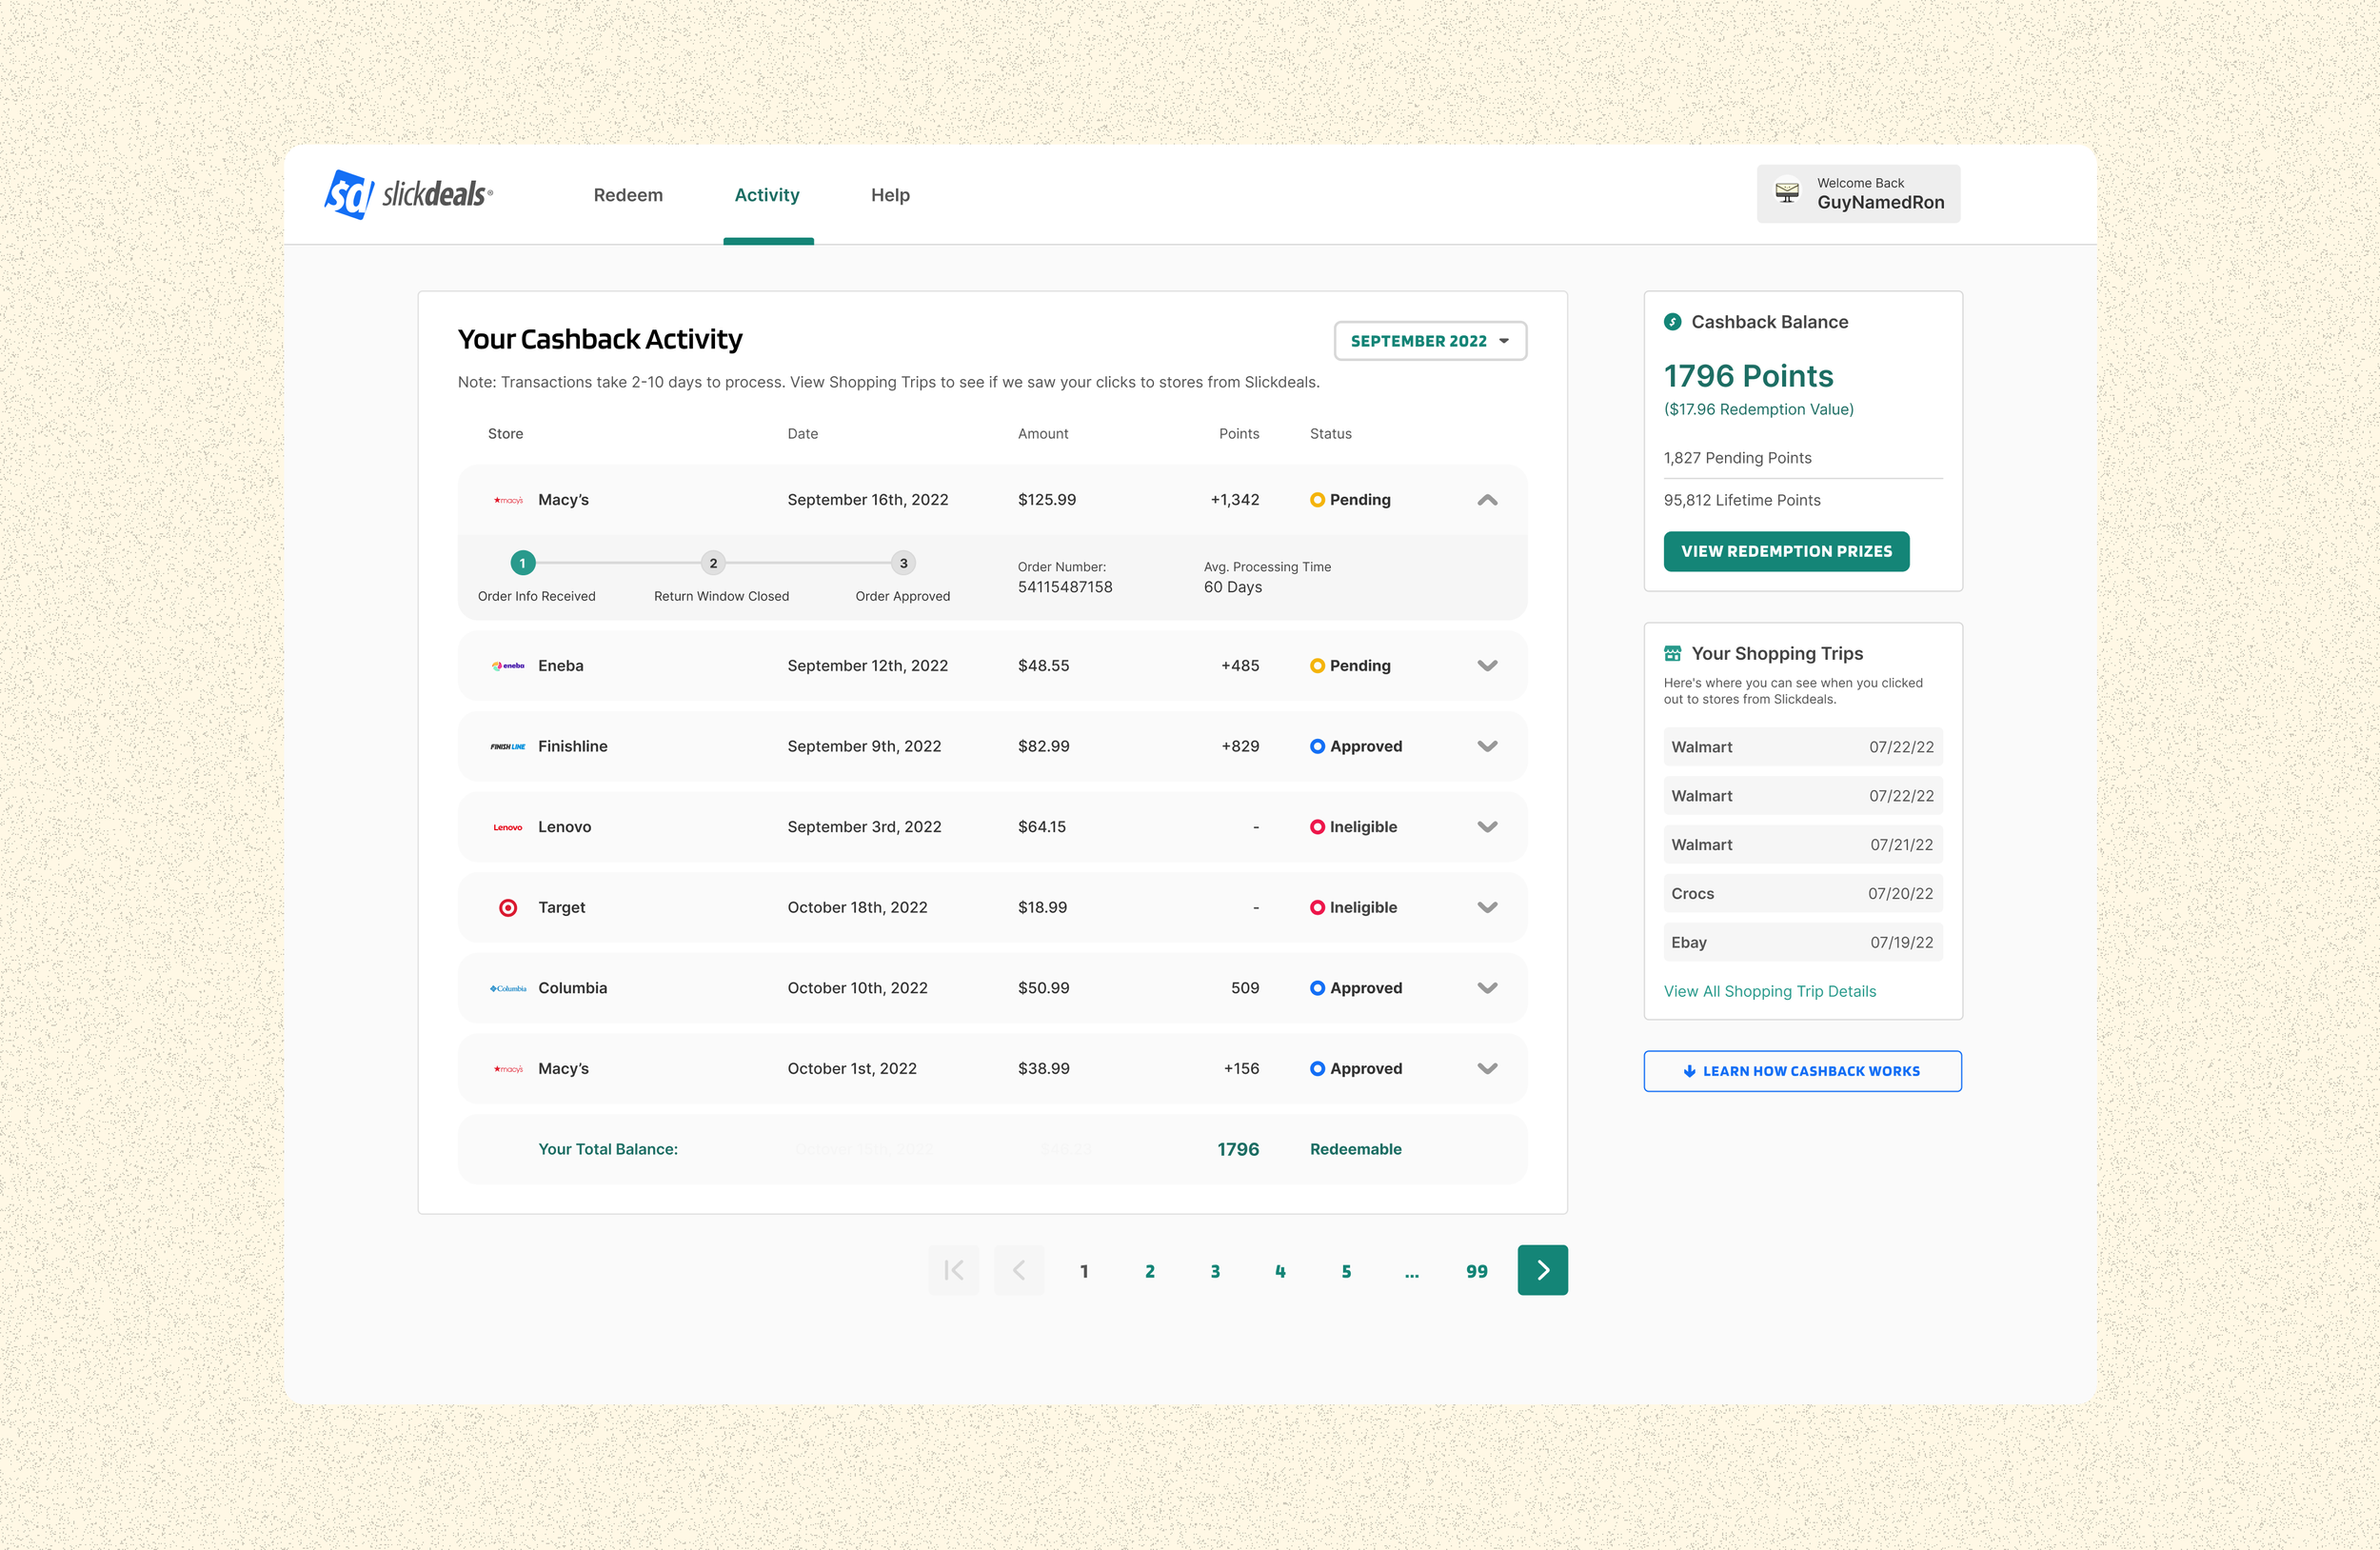The image size is (2380, 1550).
Task: Open View All Shopping Trip Details link
Action: point(1769,991)
